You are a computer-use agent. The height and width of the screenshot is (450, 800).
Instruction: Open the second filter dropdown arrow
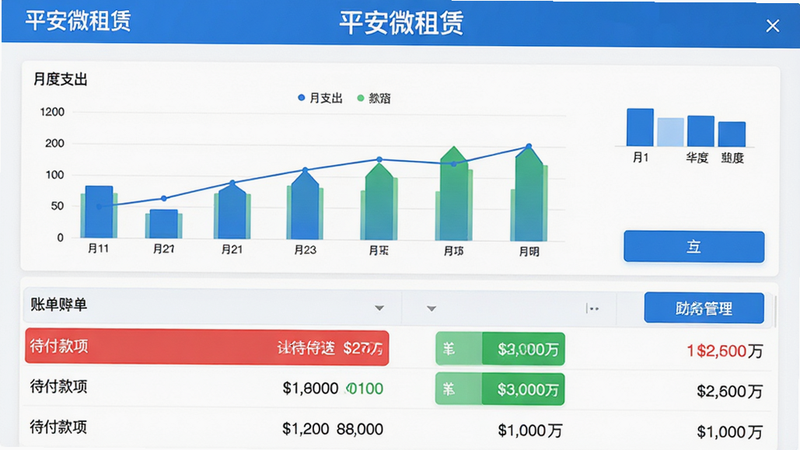431,309
